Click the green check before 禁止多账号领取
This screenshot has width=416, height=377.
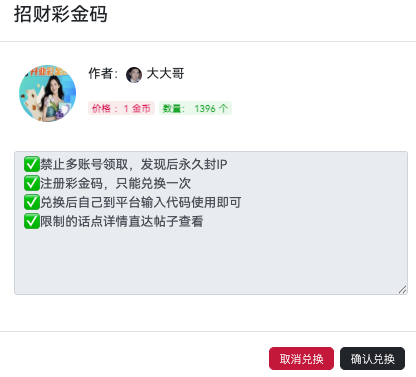click(x=32, y=164)
